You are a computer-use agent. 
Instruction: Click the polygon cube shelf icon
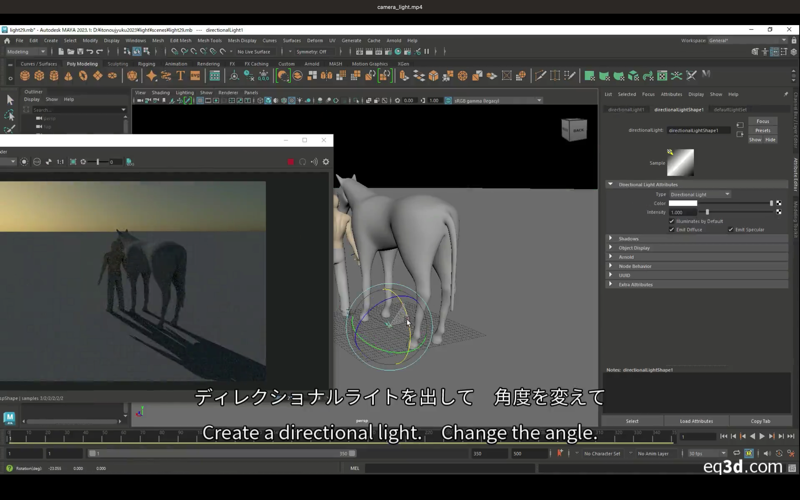point(40,76)
